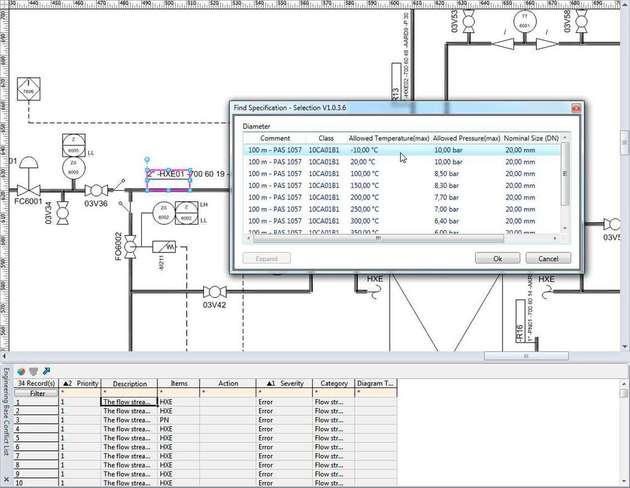Click the vertical scrollbar down arrow in specification list
630x488 pixels.
click(565, 228)
